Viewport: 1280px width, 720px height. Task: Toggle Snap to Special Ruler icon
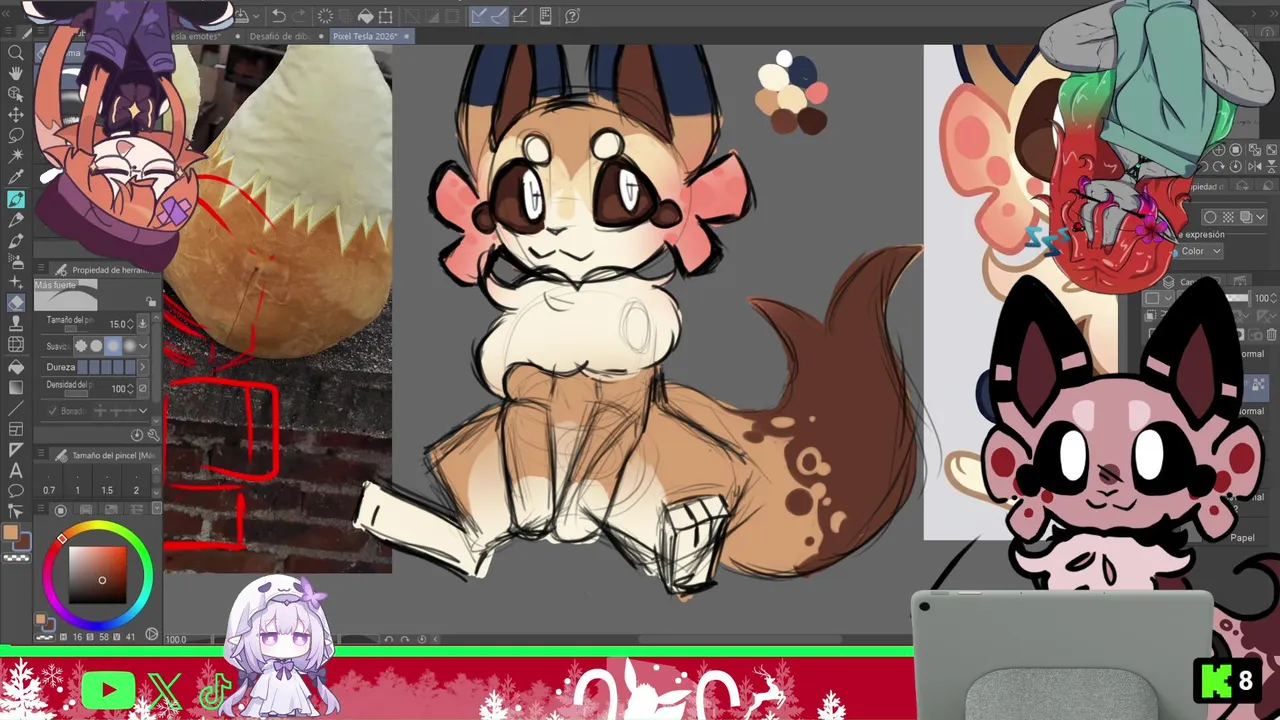click(500, 16)
